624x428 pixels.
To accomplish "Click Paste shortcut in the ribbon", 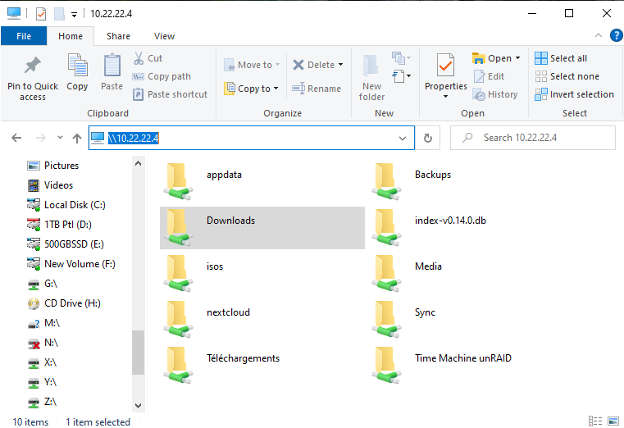I will click(x=170, y=94).
